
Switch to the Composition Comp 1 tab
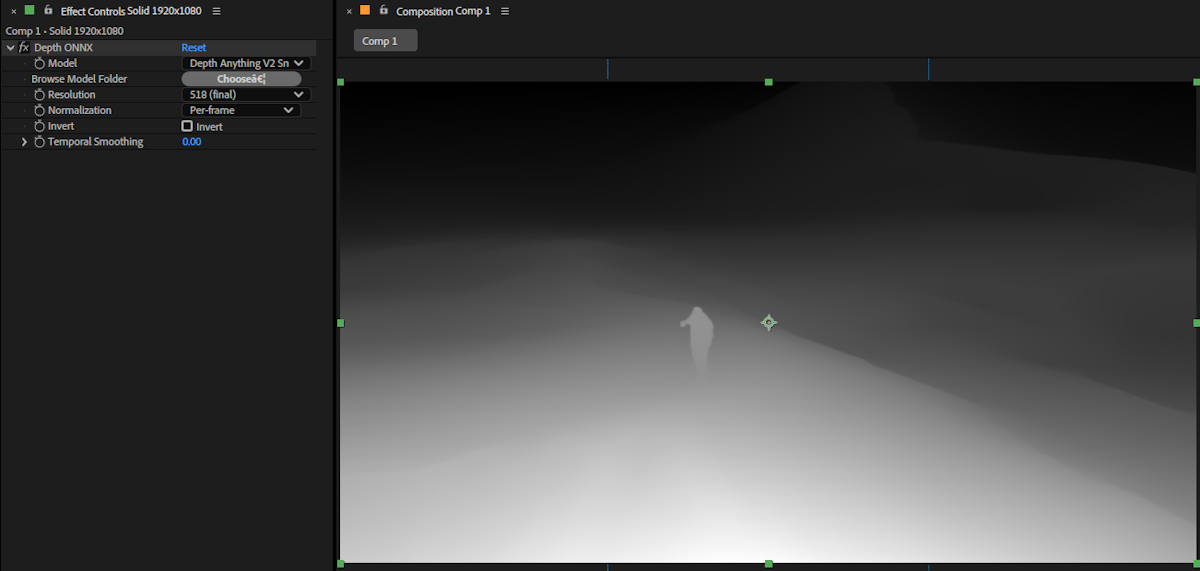(443, 11)
